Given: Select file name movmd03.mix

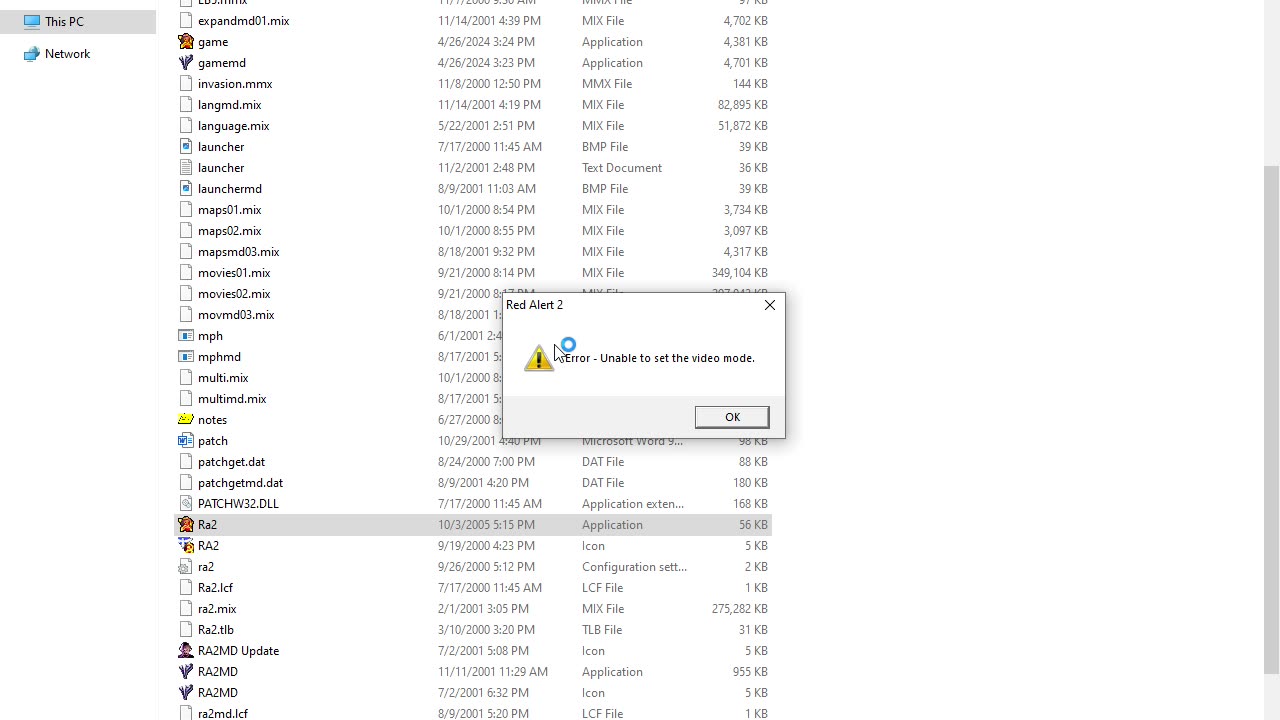Looking at the screenshot, I should pyautogui.click(x=236, y=315).
